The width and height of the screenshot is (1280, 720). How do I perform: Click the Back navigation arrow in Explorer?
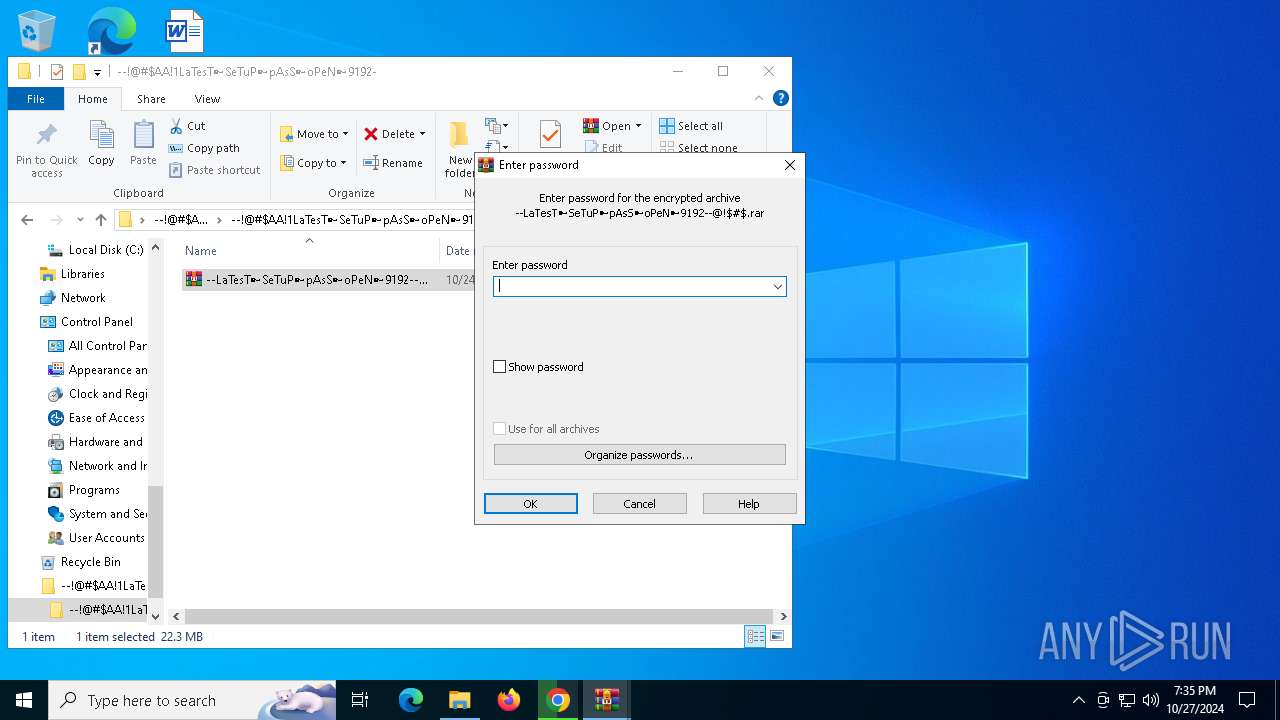(x=27, y=220)
